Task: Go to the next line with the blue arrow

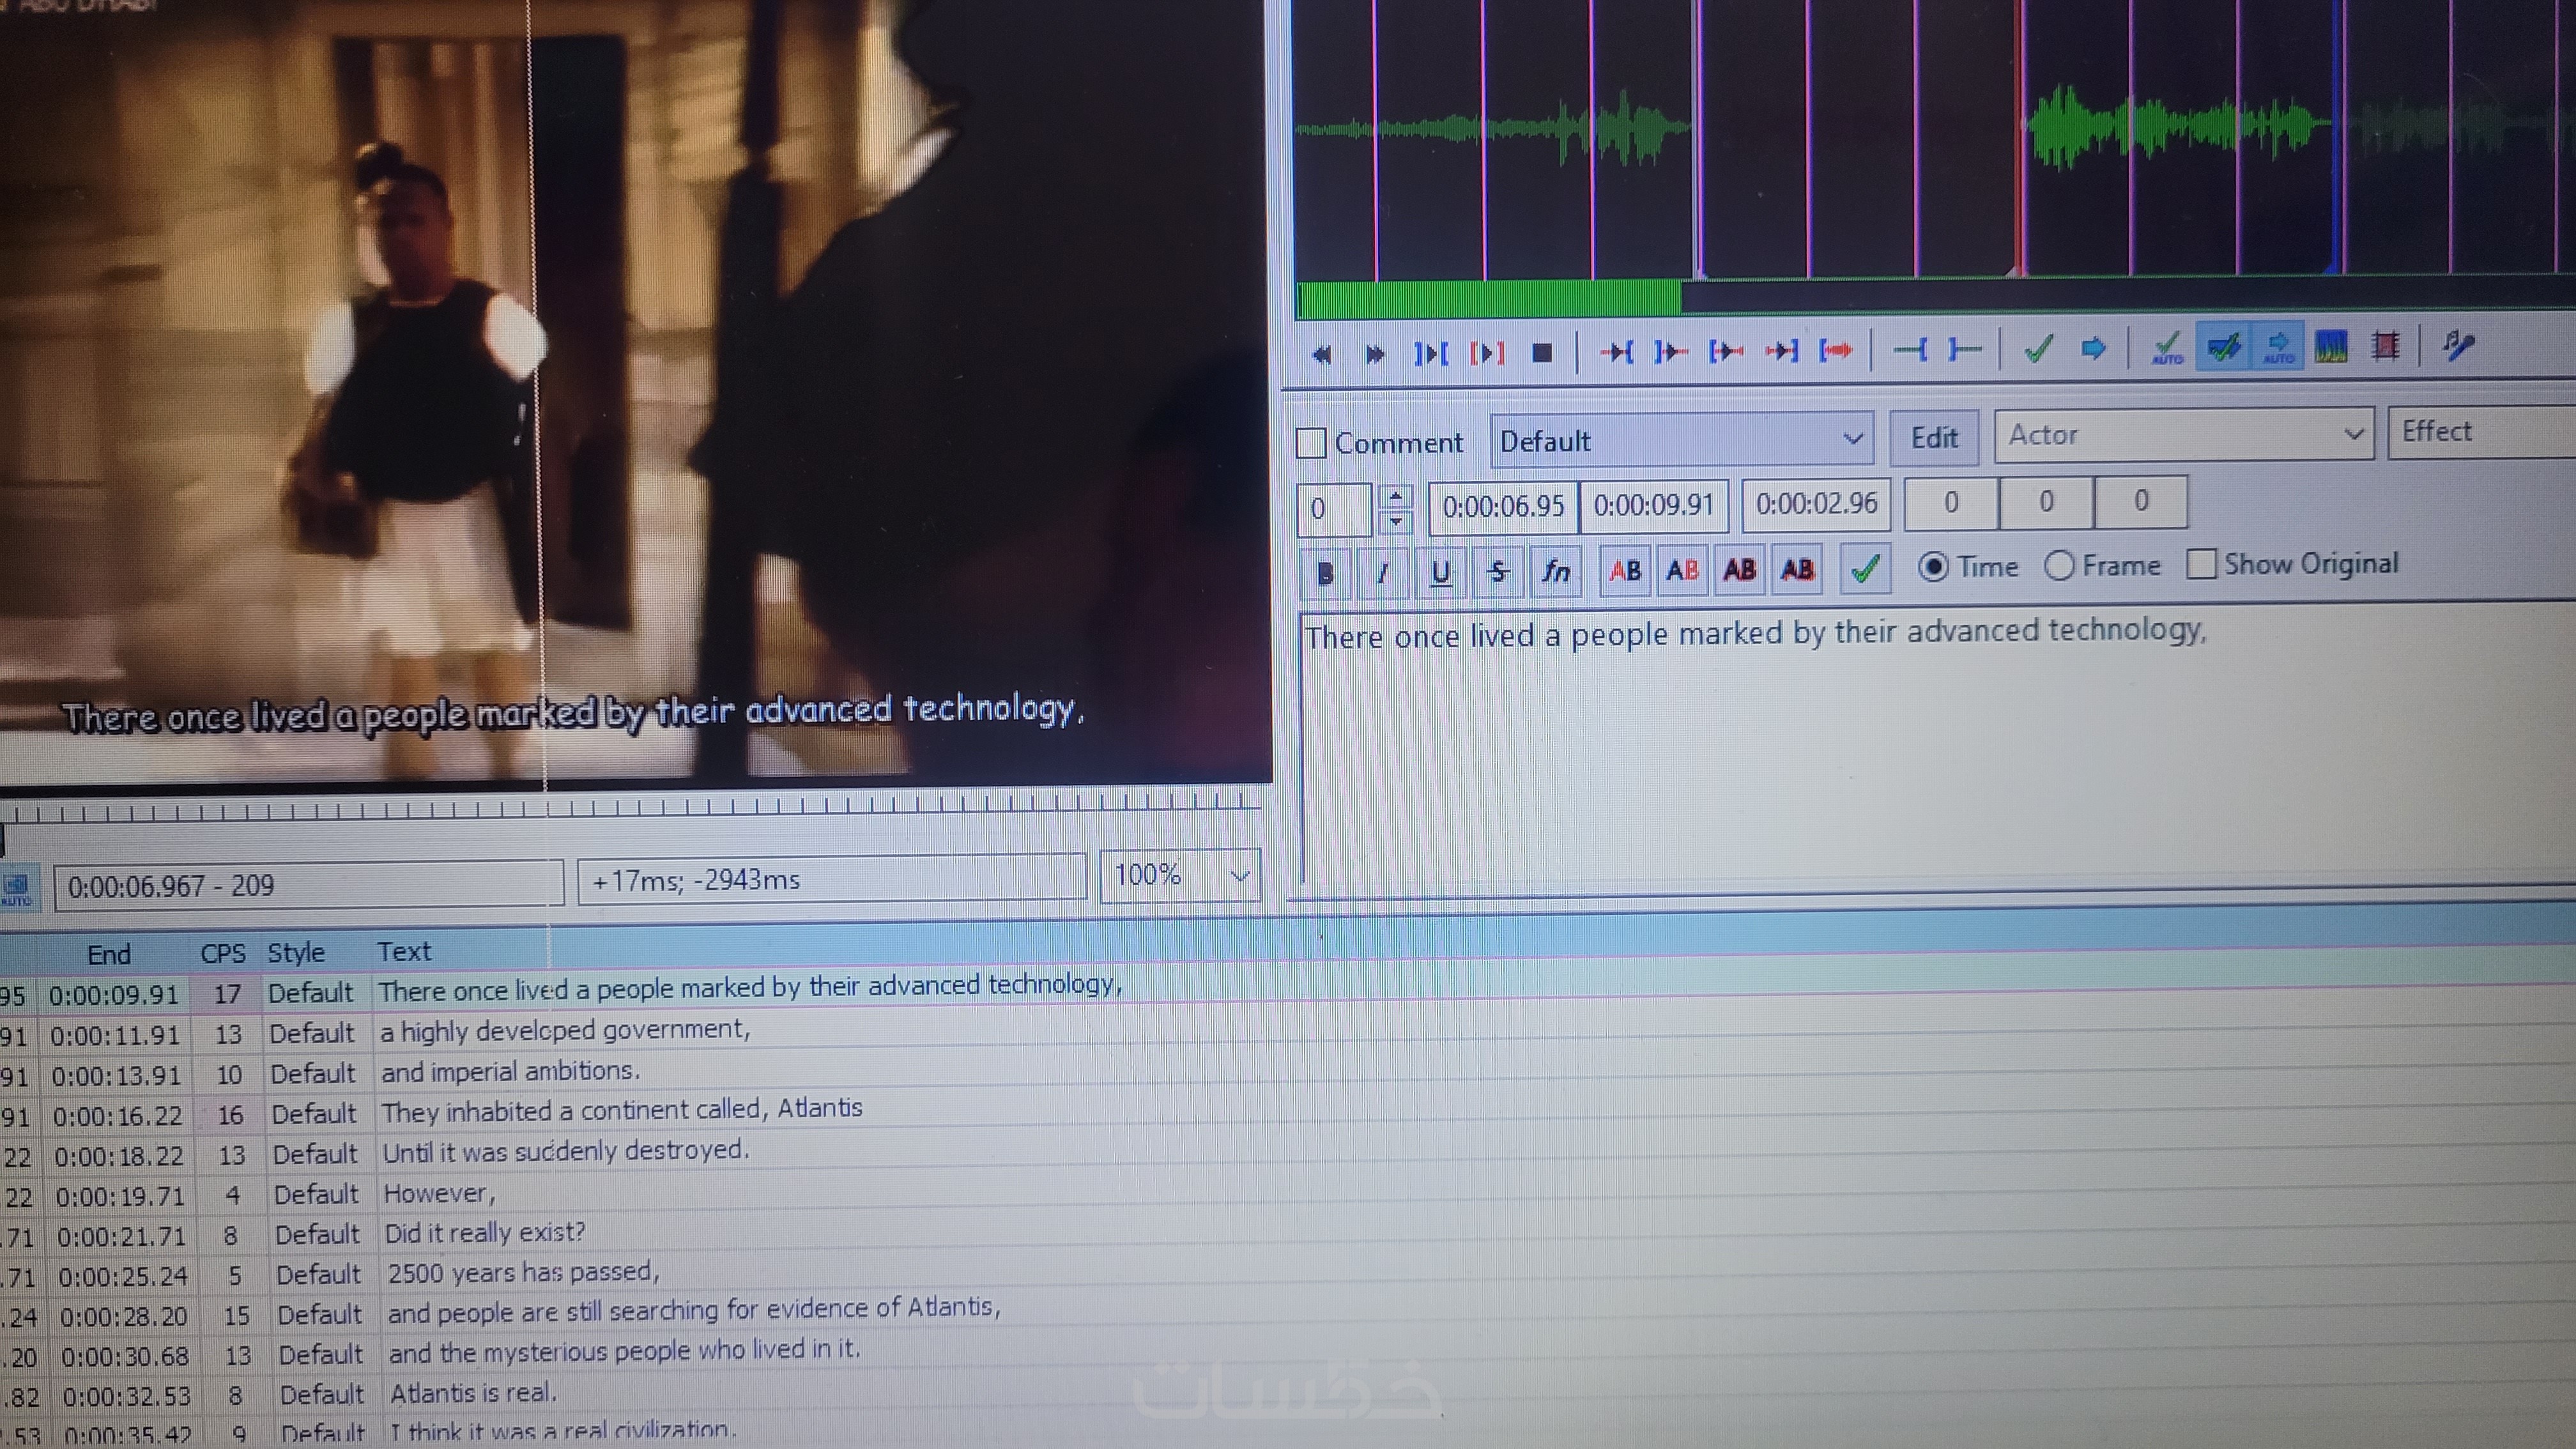Action: coord(2093,349)
